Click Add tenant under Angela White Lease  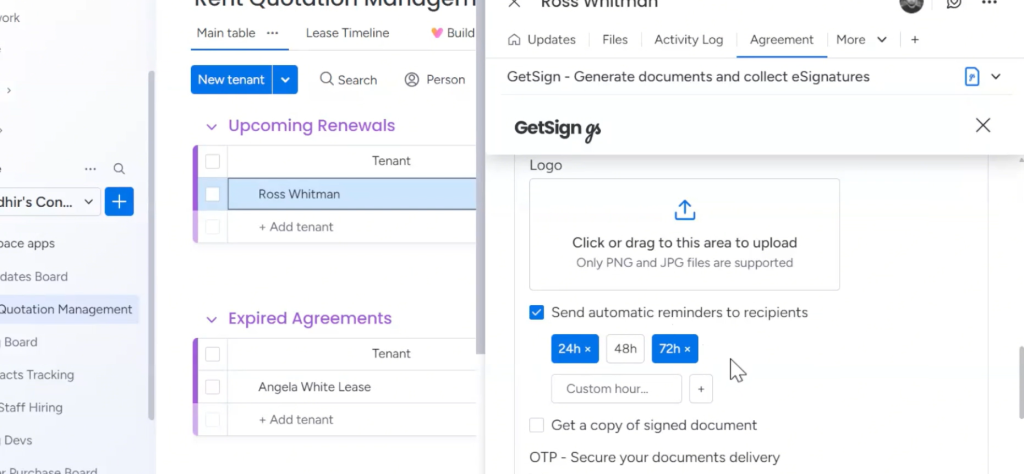click(296, 420)
